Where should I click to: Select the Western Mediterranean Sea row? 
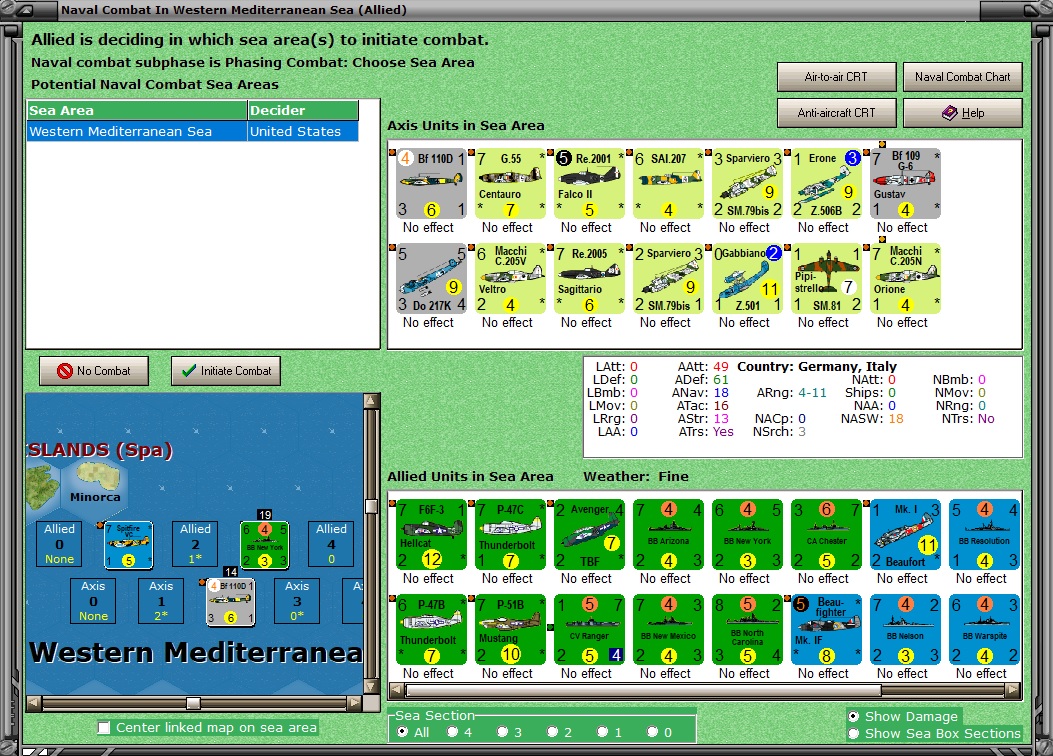192,132
